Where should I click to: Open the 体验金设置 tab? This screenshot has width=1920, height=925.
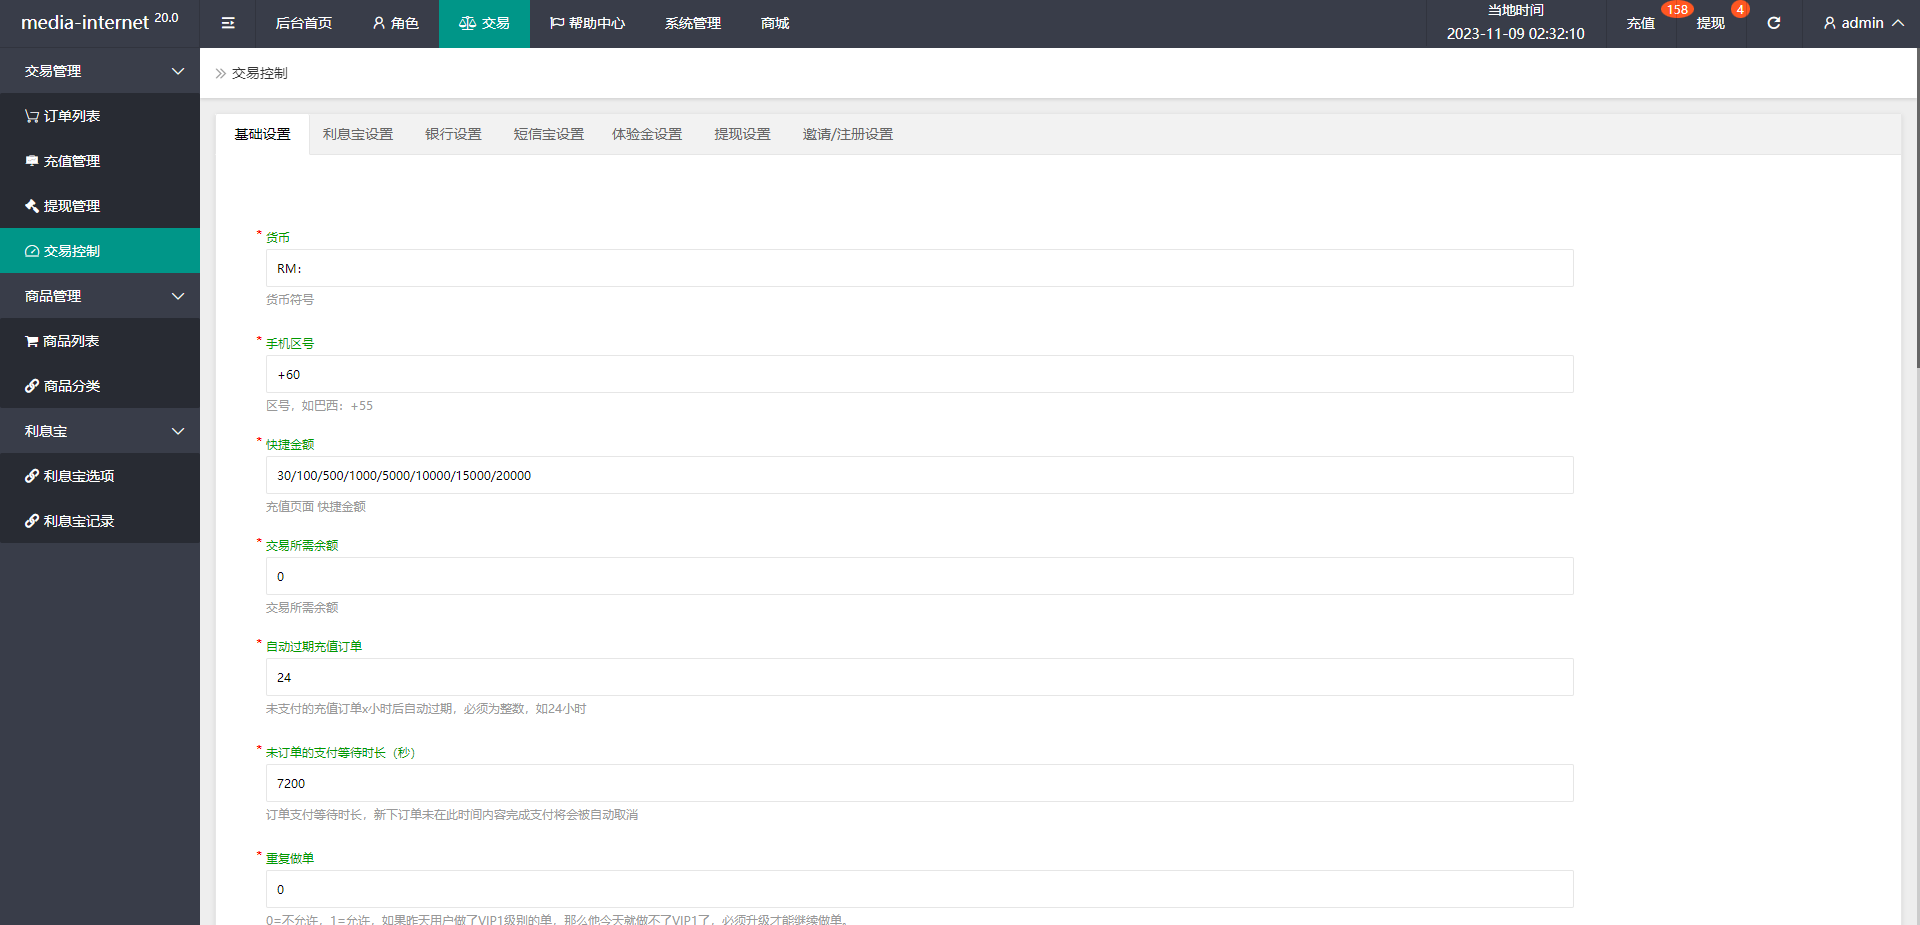tap(647, 134)
